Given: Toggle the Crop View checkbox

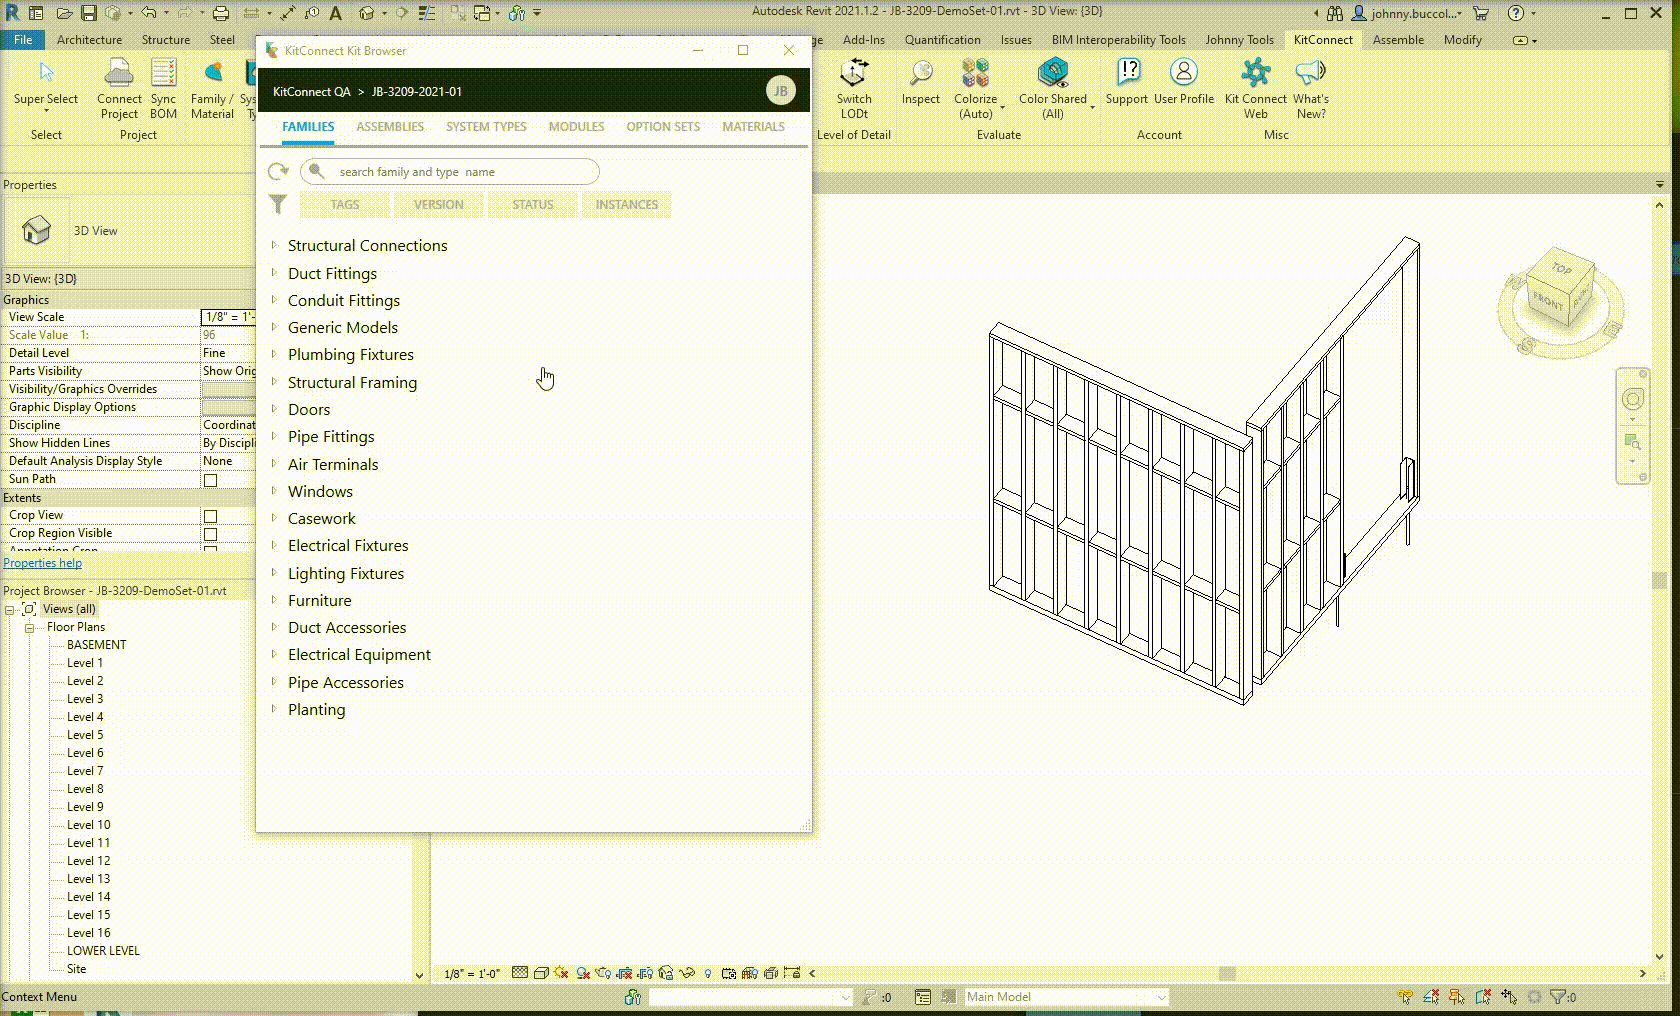Looking at the screenshot, I should coord(210,516).
